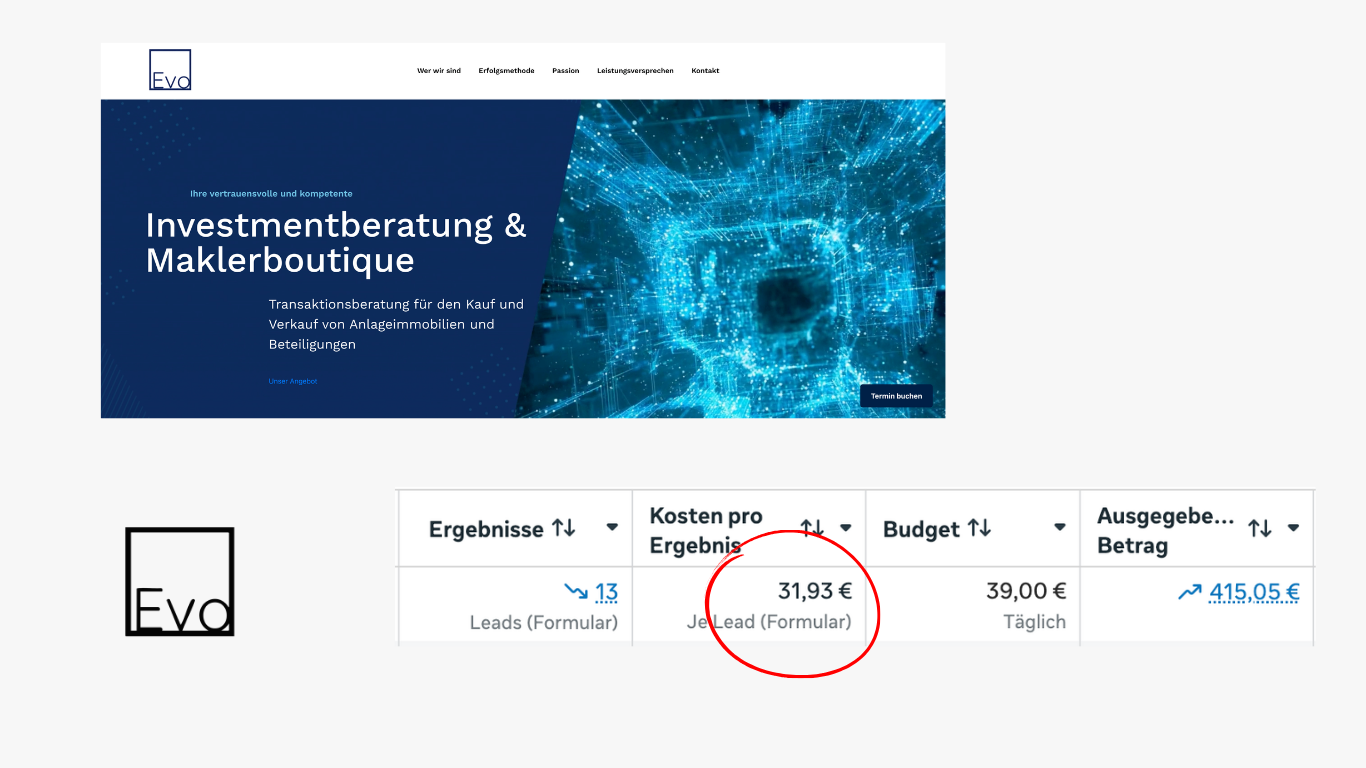Screen dimensions: 1366x768
Task: Sort by Kosten pro Ergebnis arrows
Action: (812, 528)
